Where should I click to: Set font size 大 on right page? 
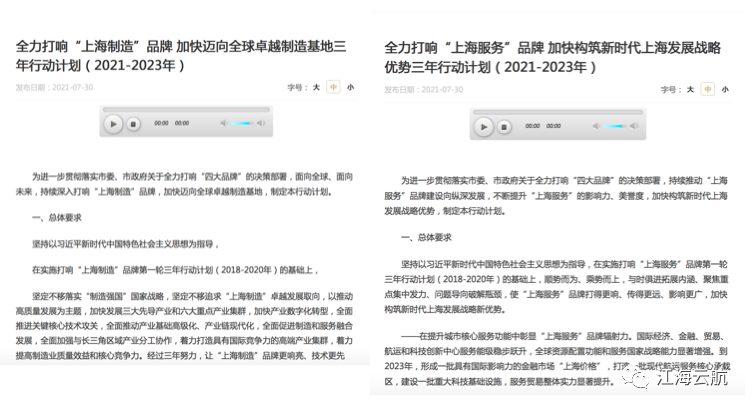690,89
